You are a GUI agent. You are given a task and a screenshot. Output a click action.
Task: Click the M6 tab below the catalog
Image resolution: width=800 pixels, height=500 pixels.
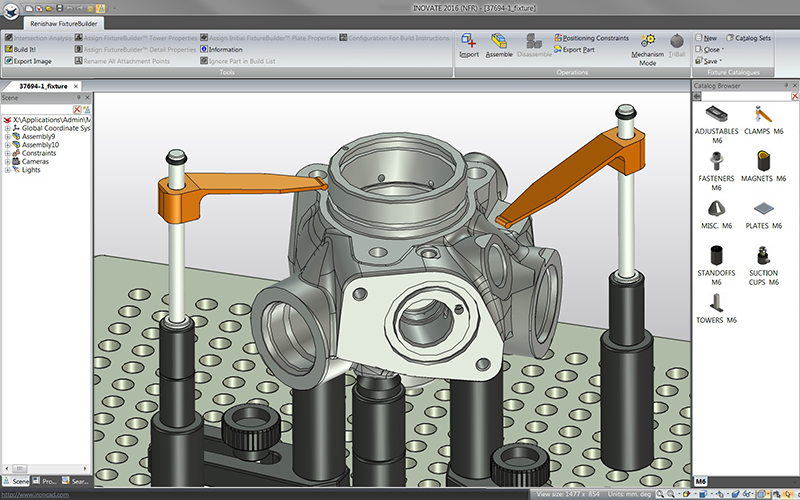(x=702, y=482)
